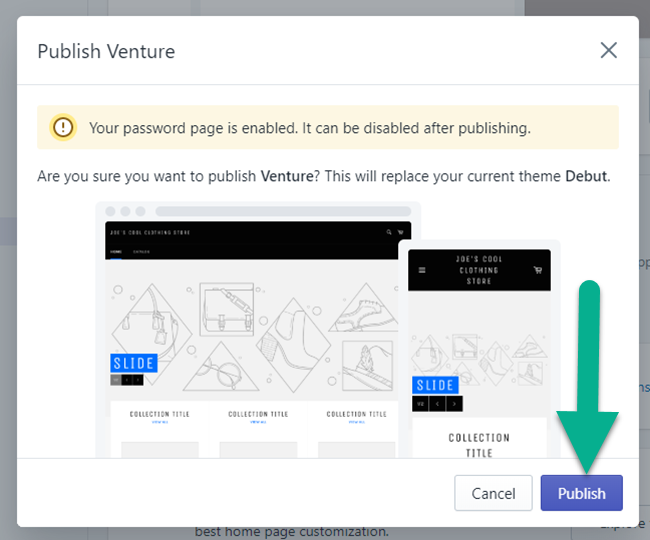Close the Publish Venture dialog
This screenshot has height=540, width=650.
[608, 51]
